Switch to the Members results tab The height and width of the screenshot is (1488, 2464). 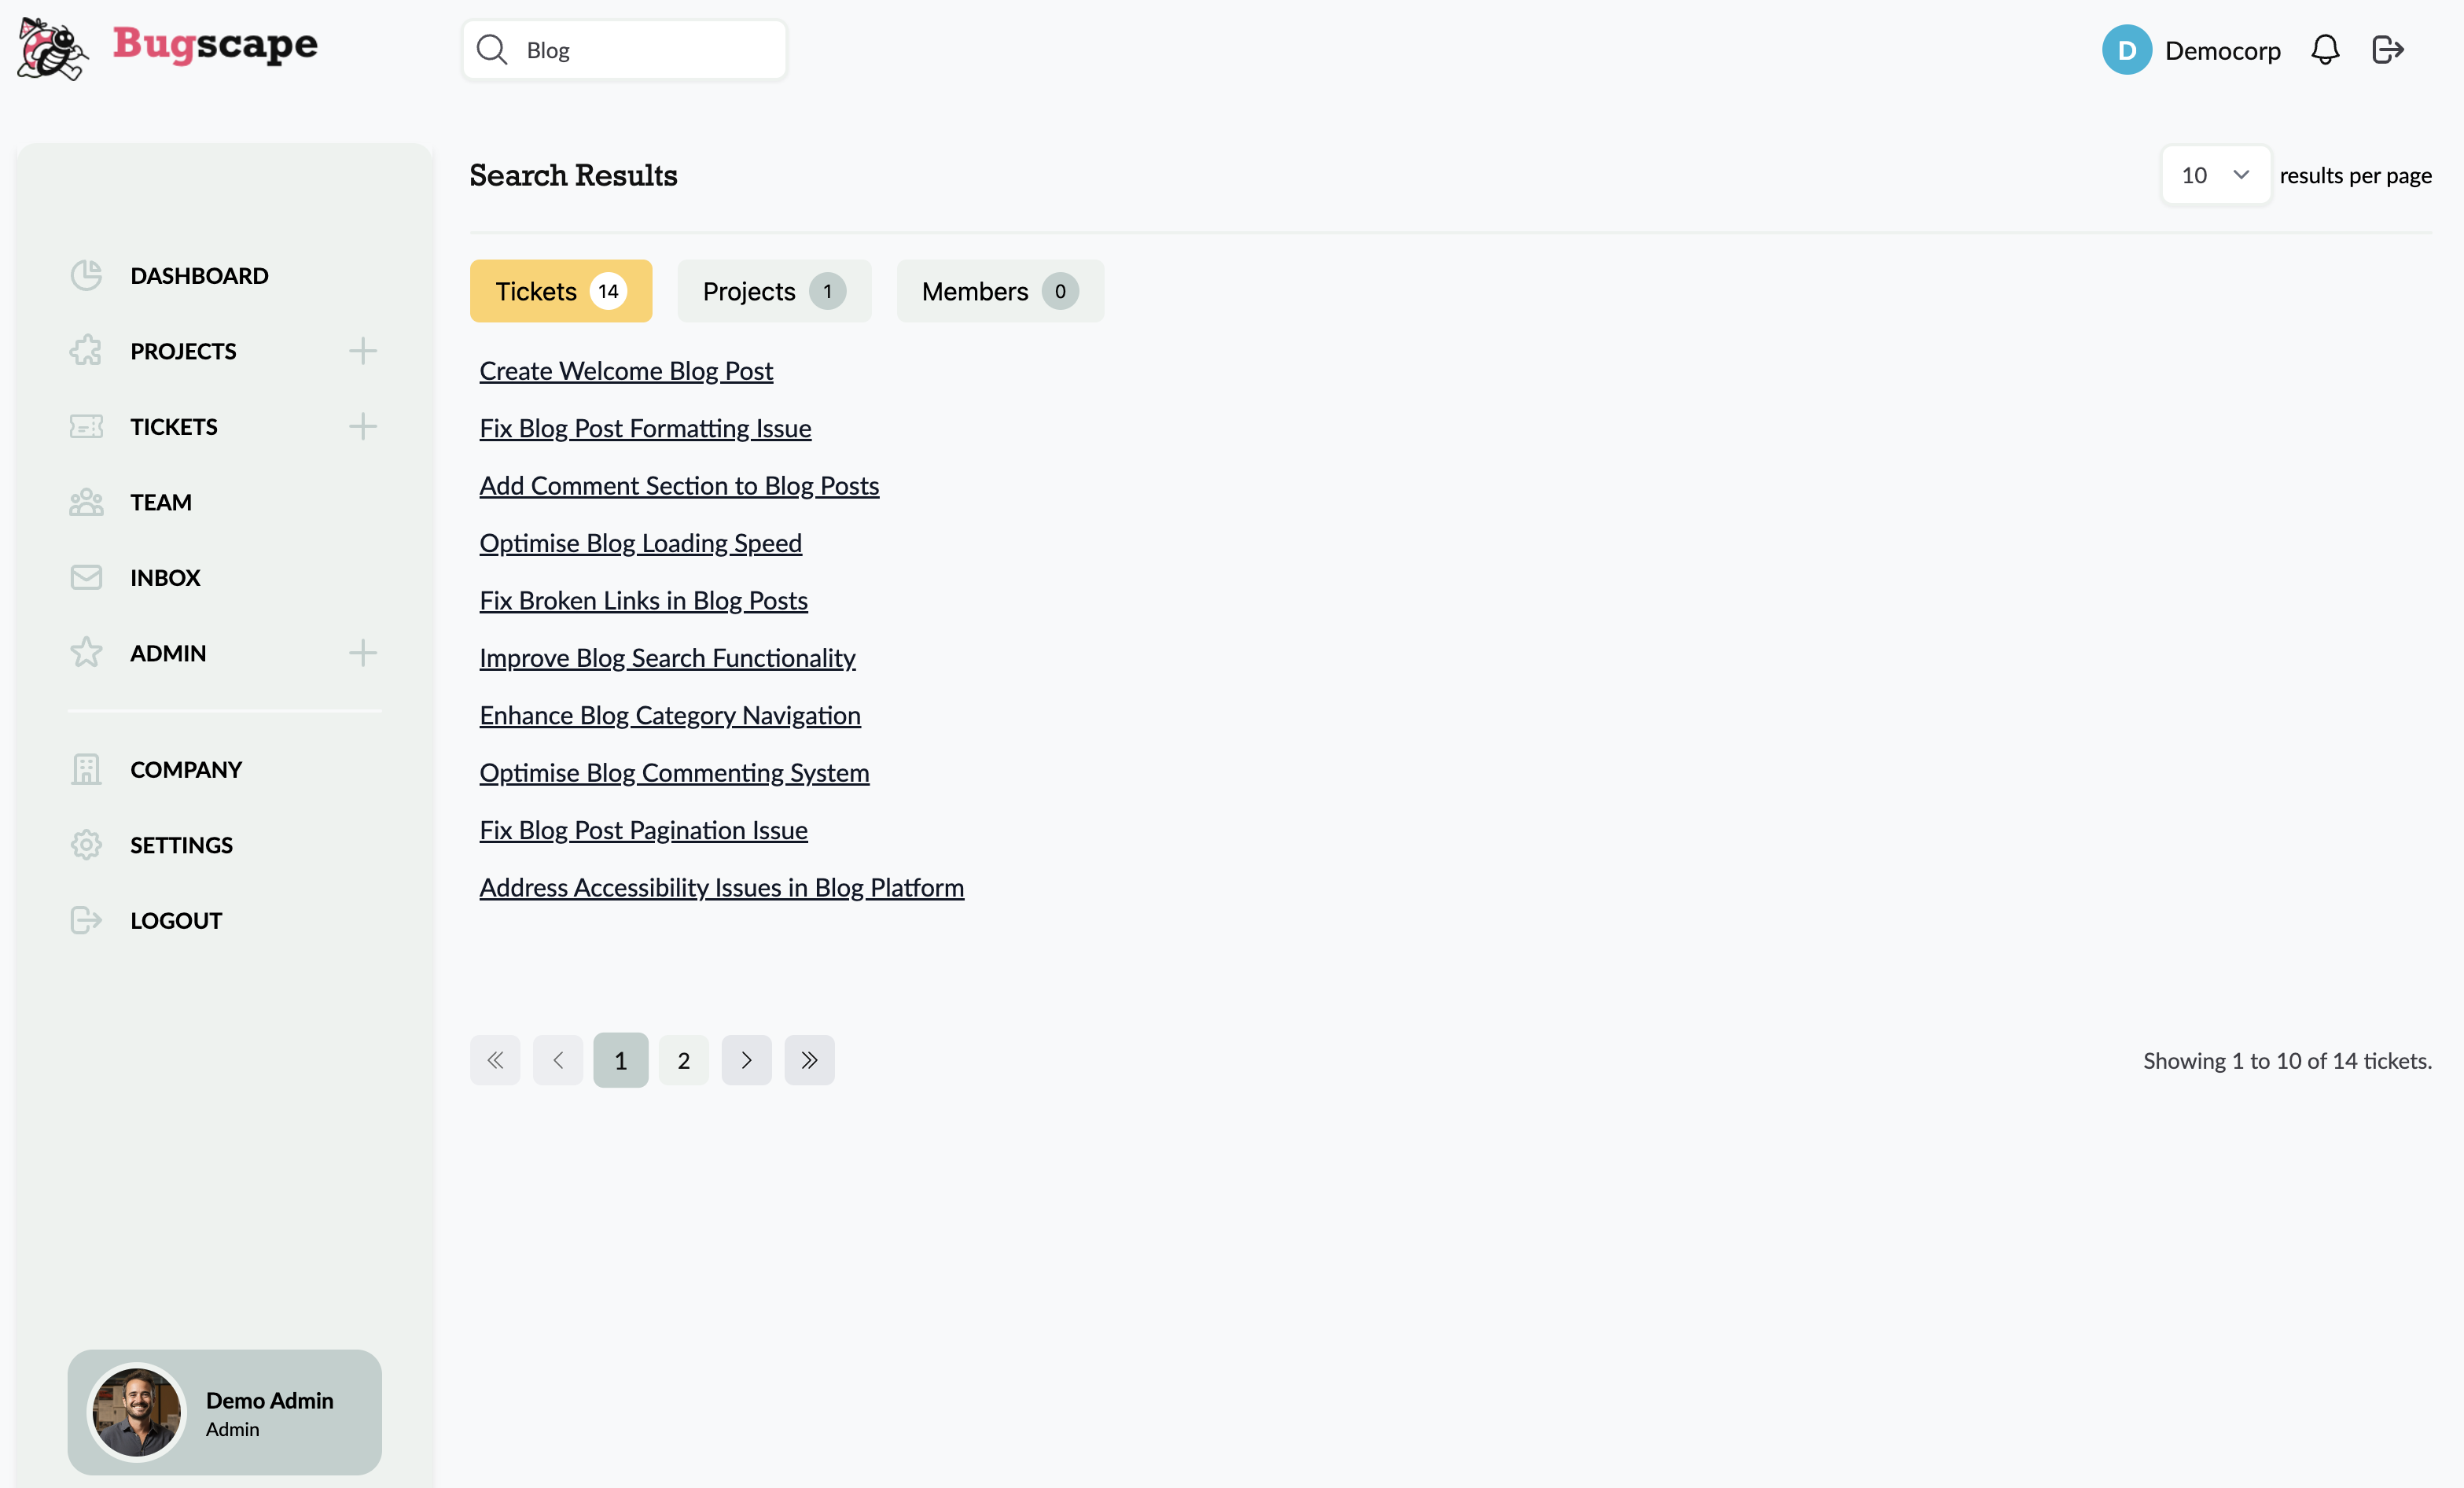pos(999,291)
